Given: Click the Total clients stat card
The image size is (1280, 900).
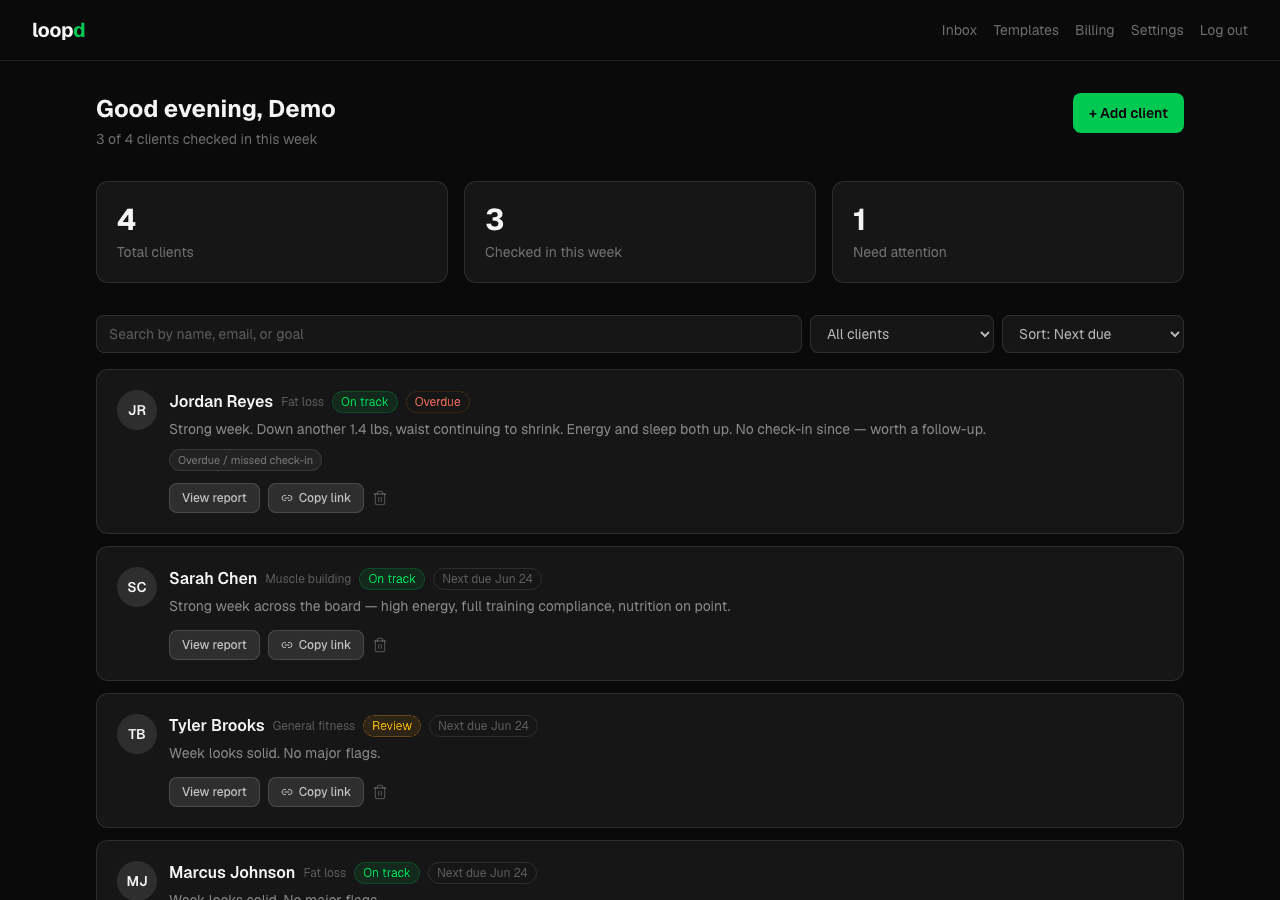Looking at the screenshot, I should click(x=272, y=232).
